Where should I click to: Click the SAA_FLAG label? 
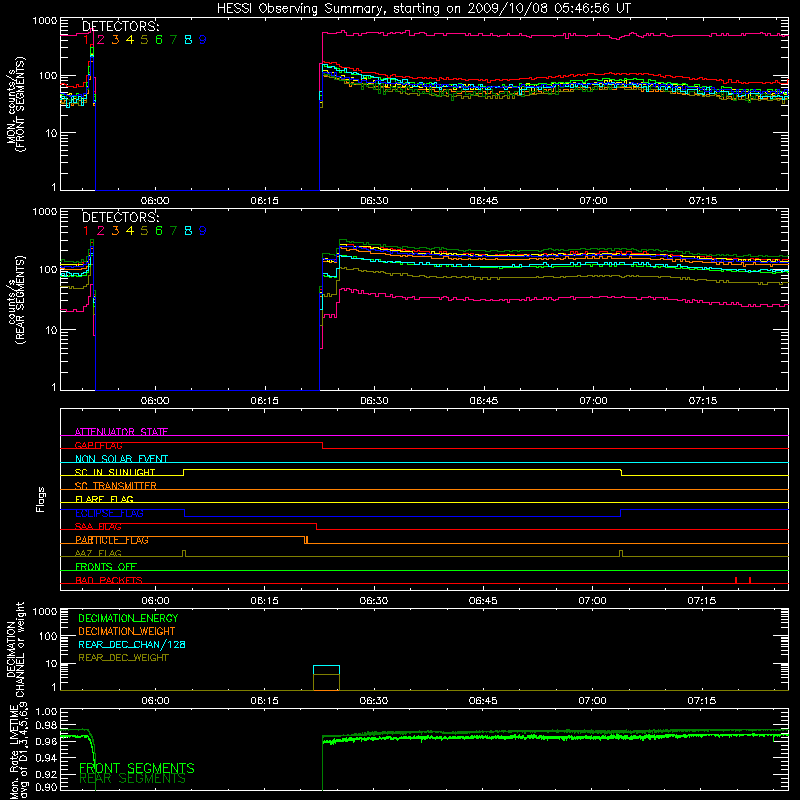[x=98, y=526]
